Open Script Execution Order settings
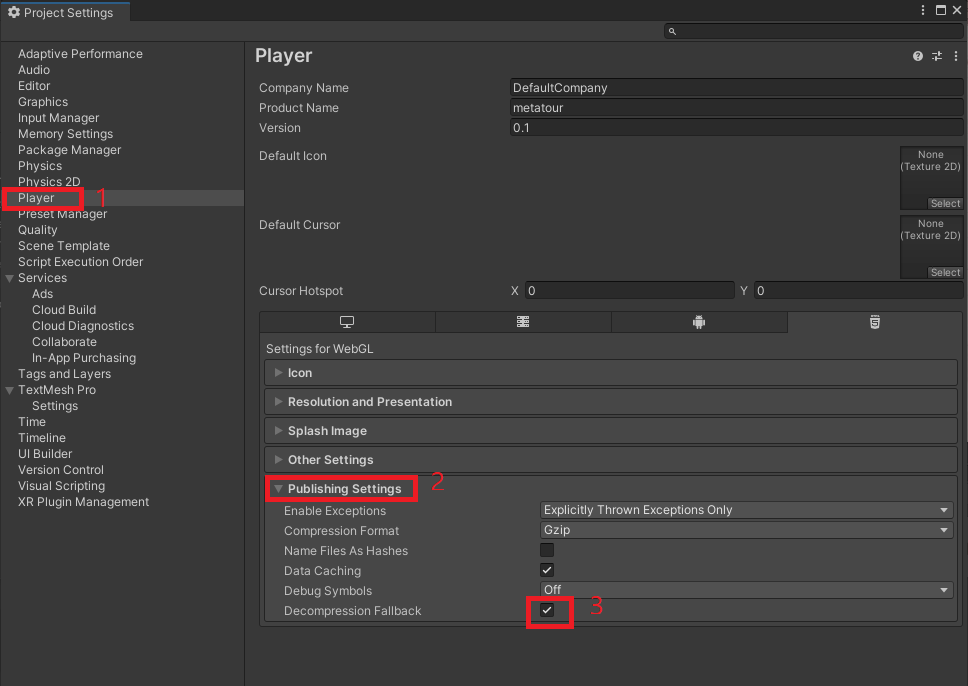The height and width of the screenshot is (686, 968). coord(81,262)
